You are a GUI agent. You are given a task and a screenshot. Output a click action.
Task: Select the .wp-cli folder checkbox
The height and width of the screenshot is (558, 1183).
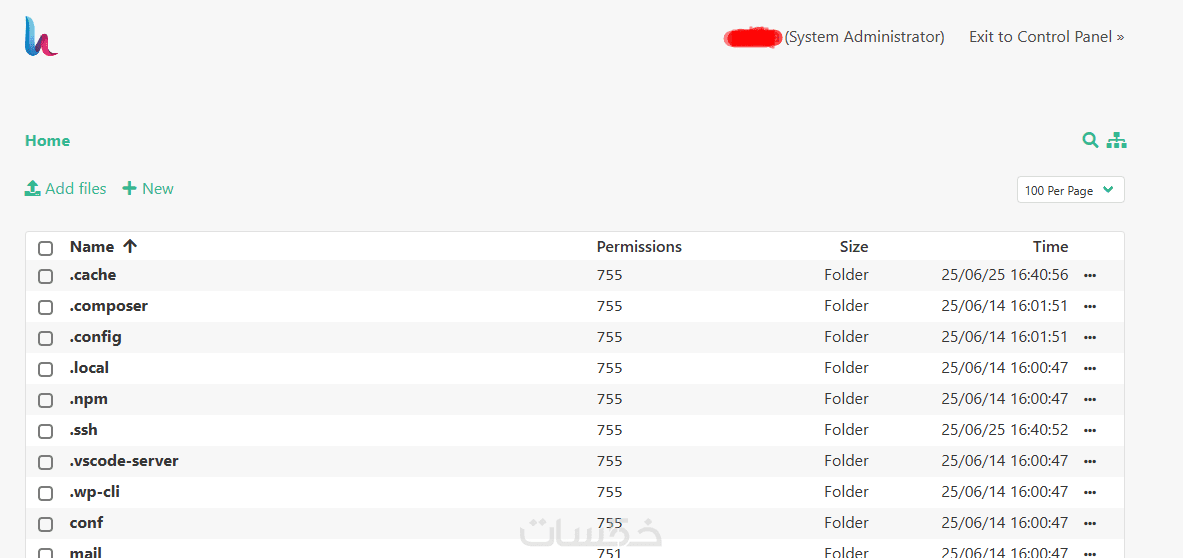45,493
